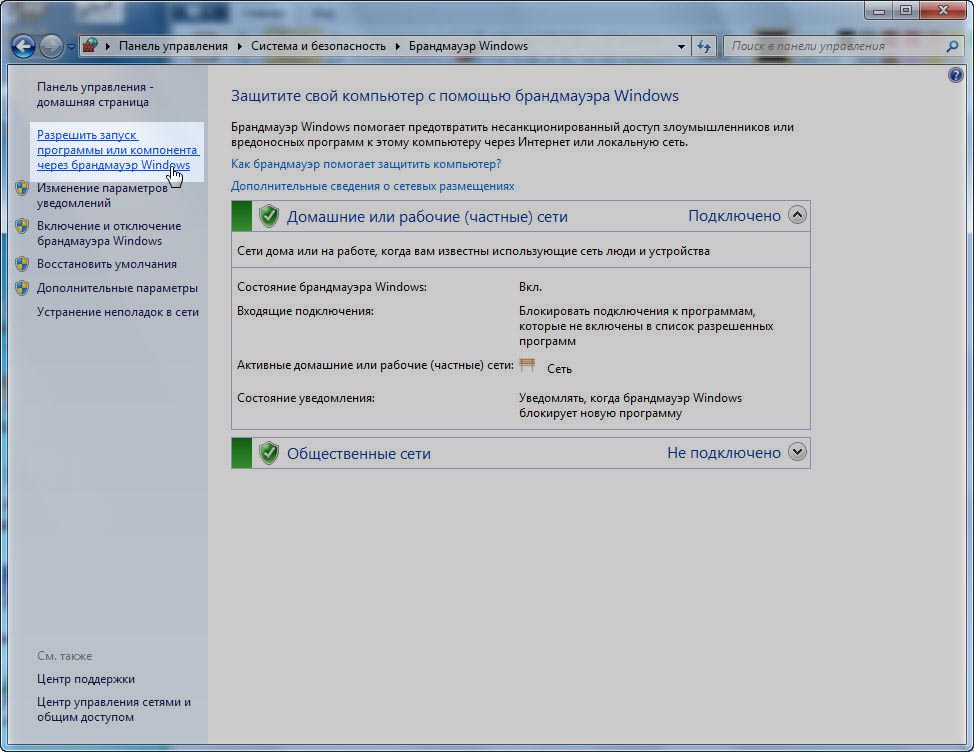Viewport: 974px width, 752px height.
Task: Click Как брандмауэр помогает защитить компьютер link
Action: 366,163
